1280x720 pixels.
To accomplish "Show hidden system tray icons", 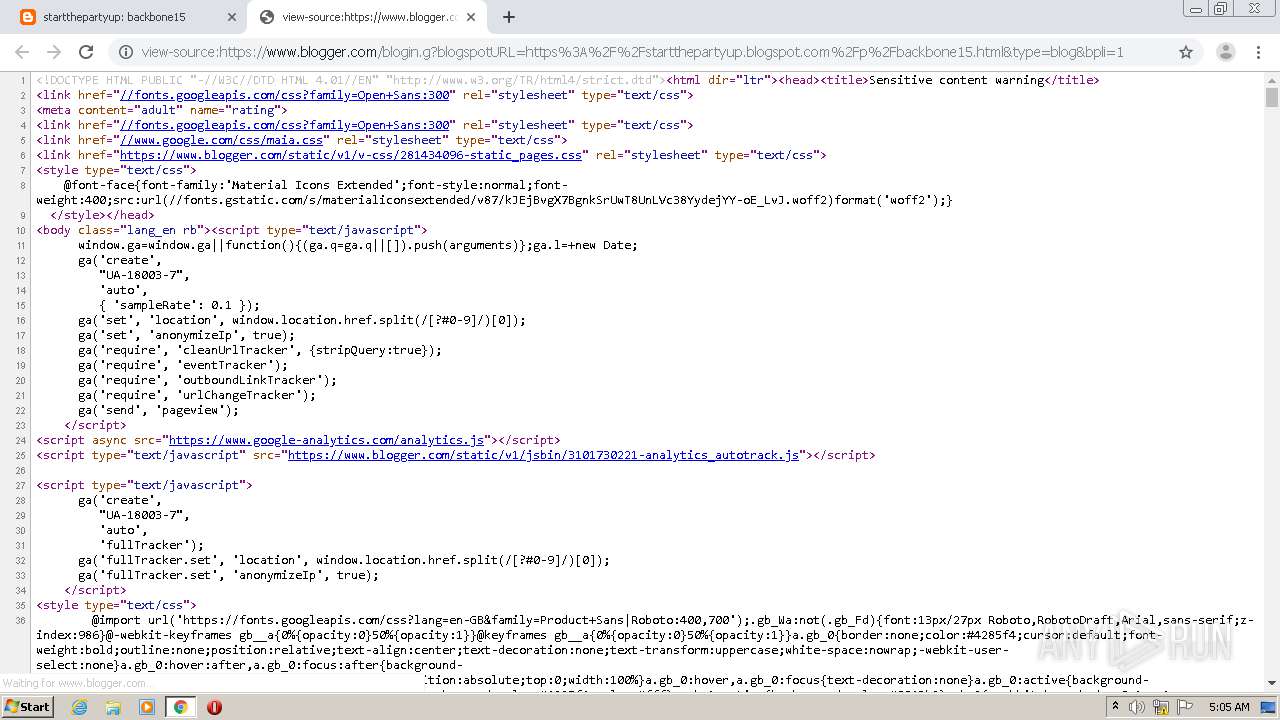I will pos(1116,706).
